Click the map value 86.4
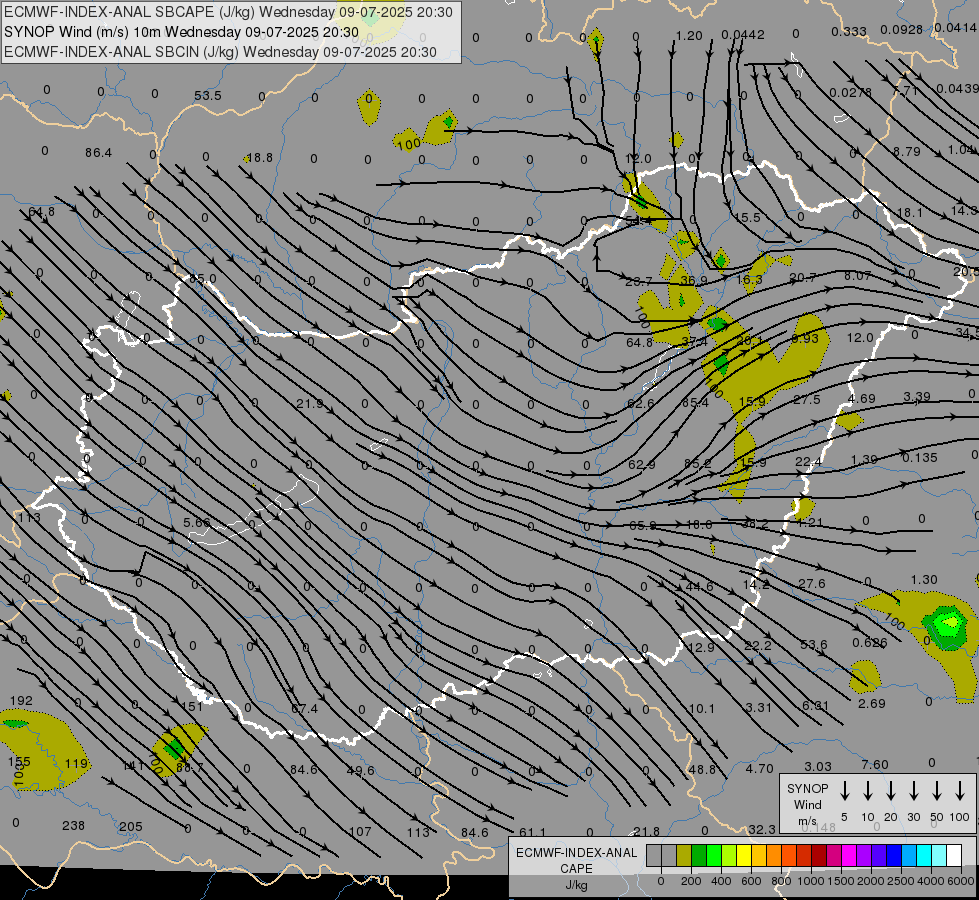Image resolution: width=979 pixels, height=900 pixels. coord(99,152)
